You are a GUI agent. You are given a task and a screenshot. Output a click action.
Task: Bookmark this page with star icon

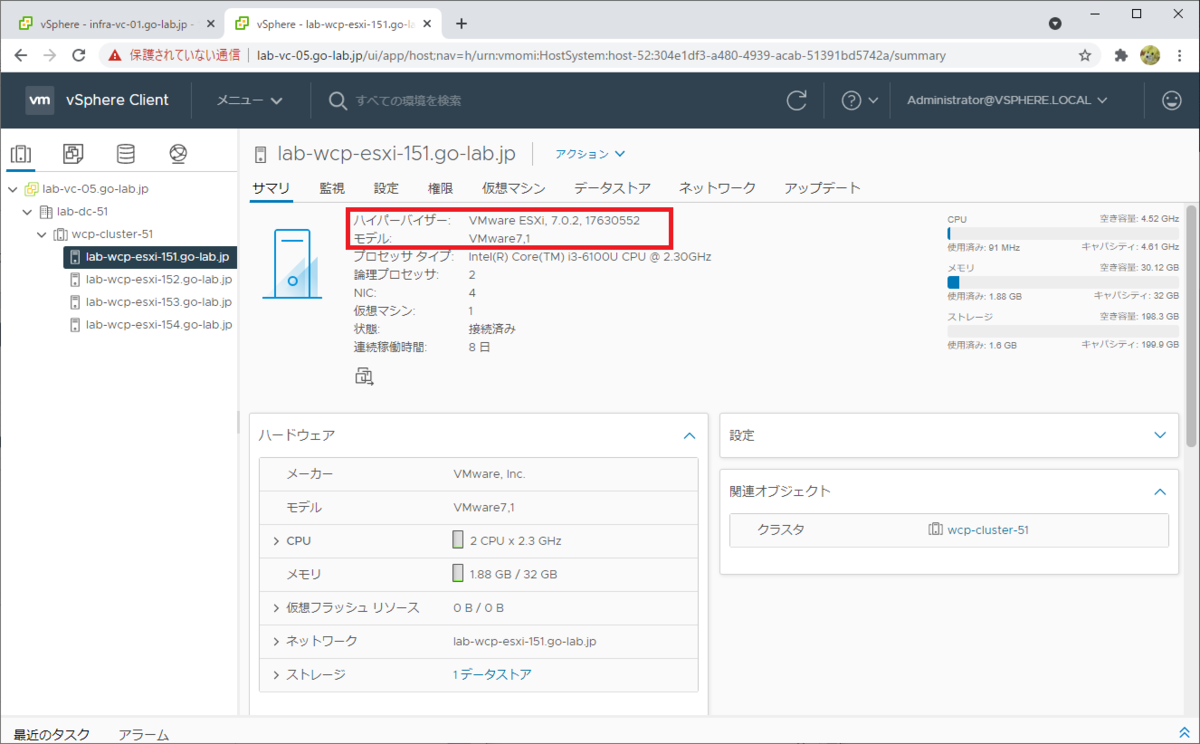(x=1085, y=56)
